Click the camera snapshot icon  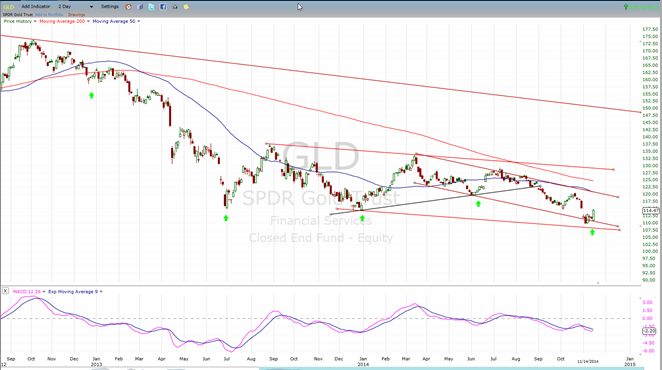pyautogui.click(x=175, y=7)
